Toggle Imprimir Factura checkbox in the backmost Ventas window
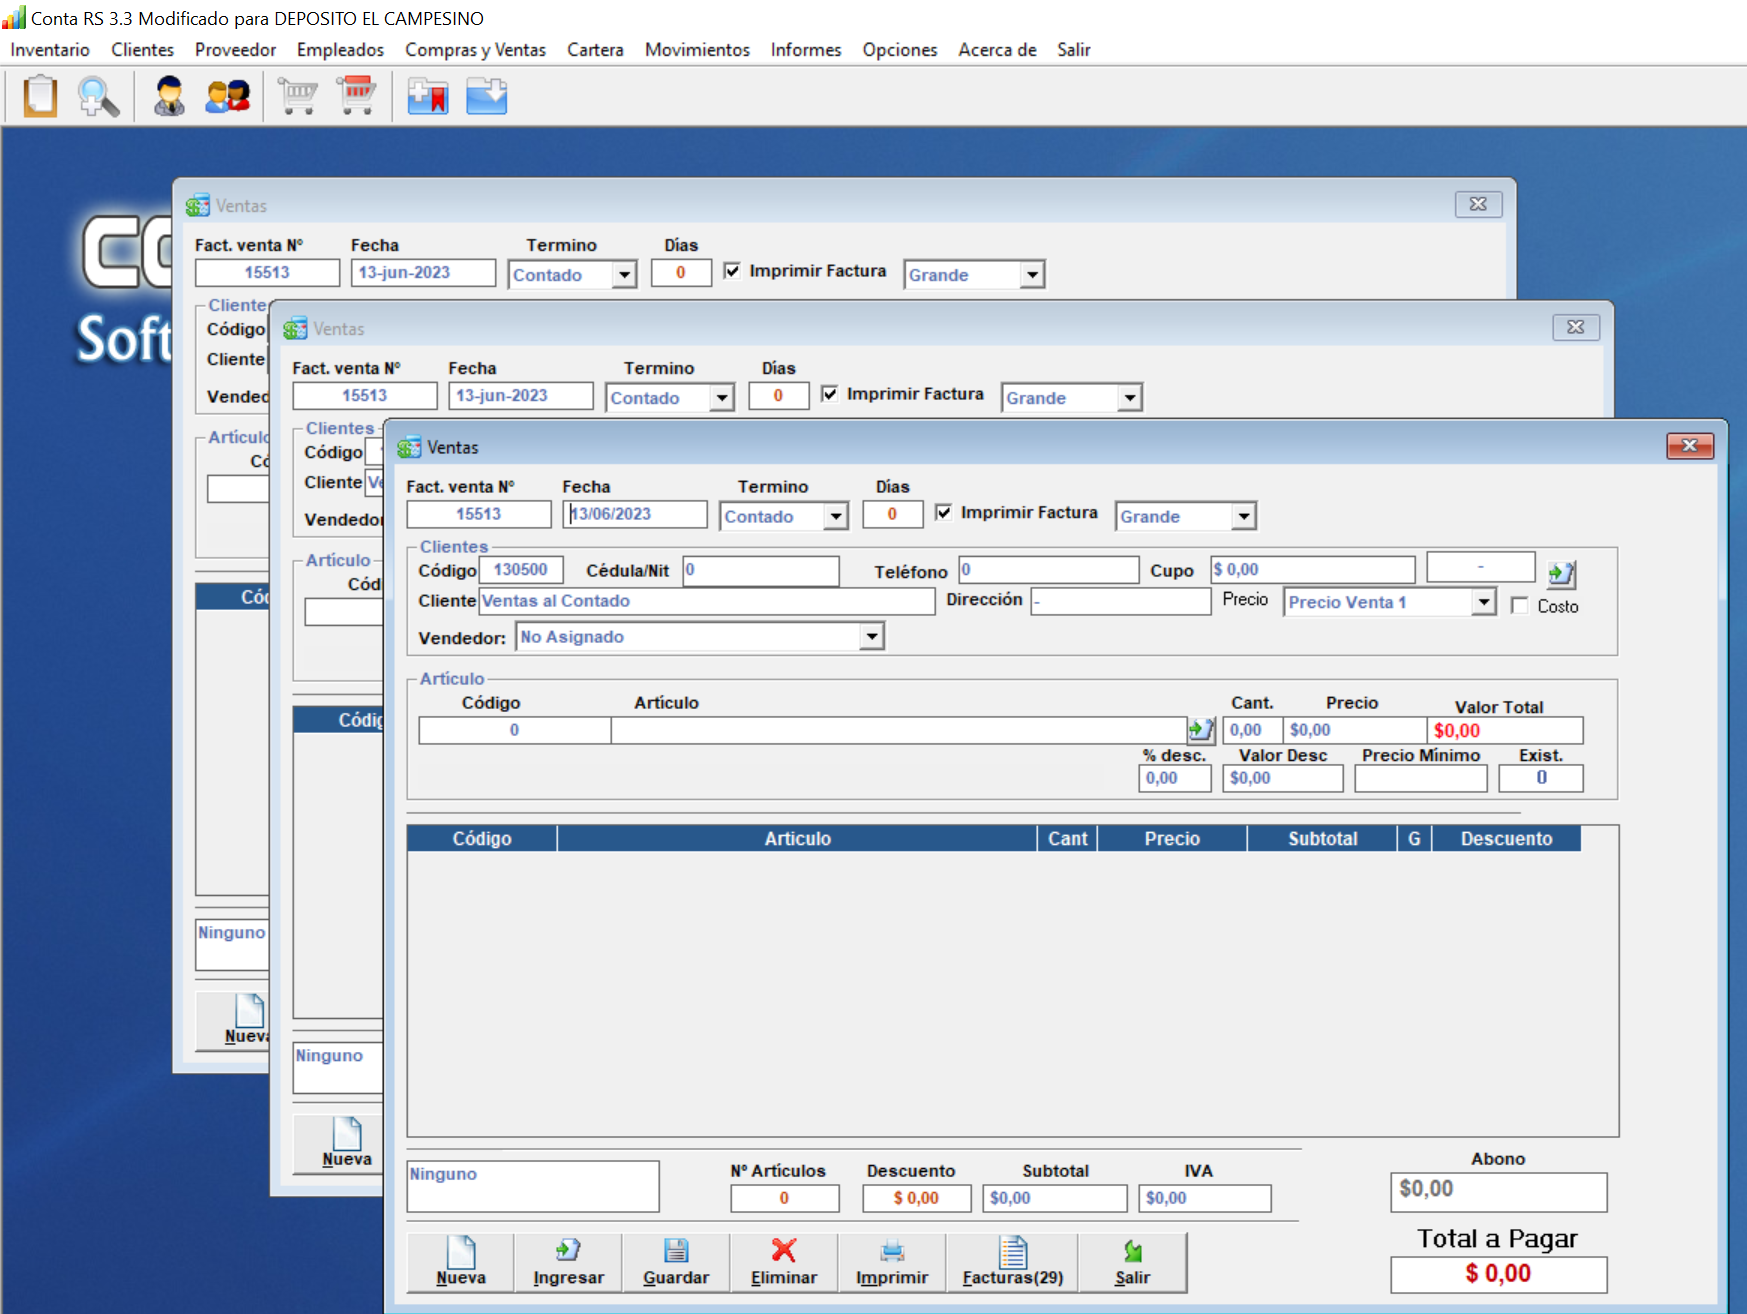Screen dimensions: 1747x1314 pos(732,271)
